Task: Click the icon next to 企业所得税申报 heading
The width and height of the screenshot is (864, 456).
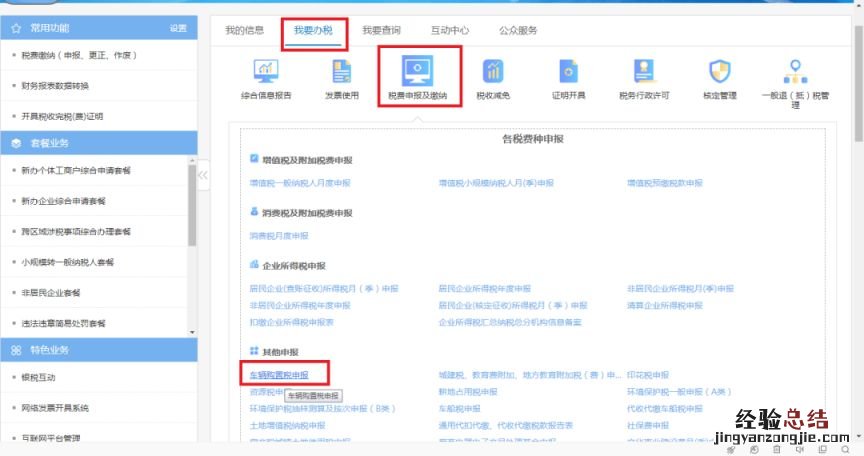Action: [x=254, y=264]
